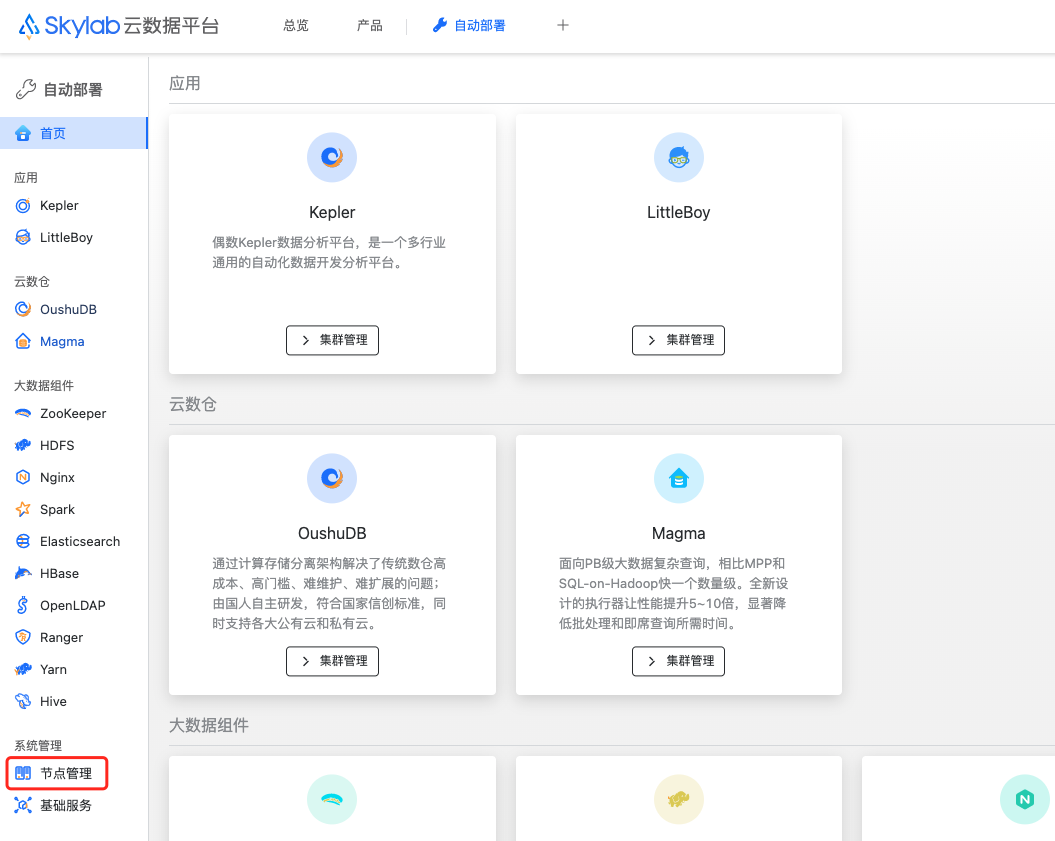Click the HBase dolphin icon in the sidebar
The image size is (1055, 841).
(x=23, y=573)
